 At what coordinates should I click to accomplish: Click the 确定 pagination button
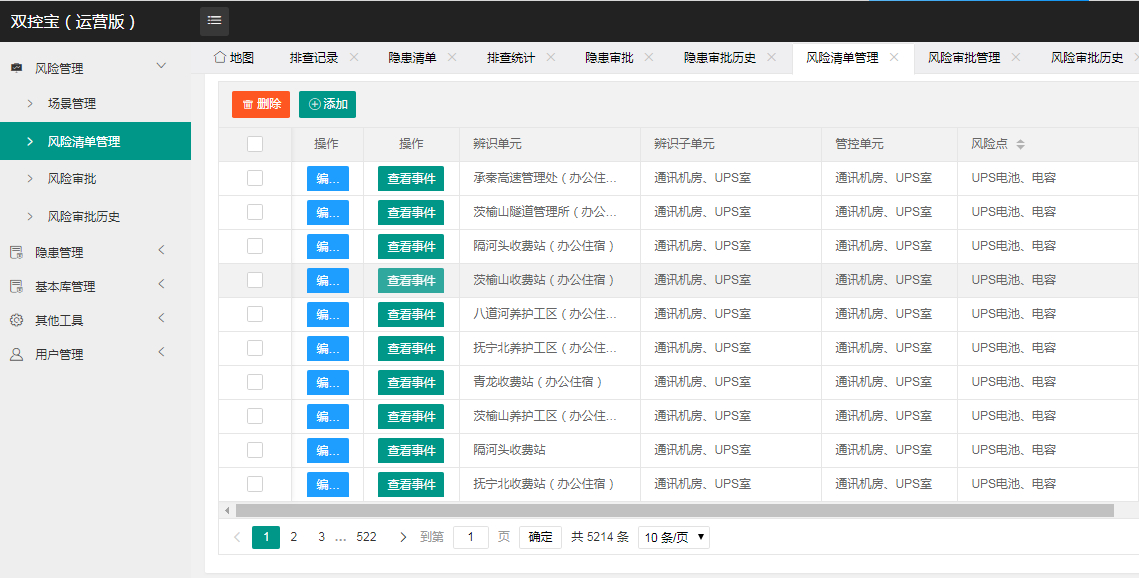coord(540,537)
